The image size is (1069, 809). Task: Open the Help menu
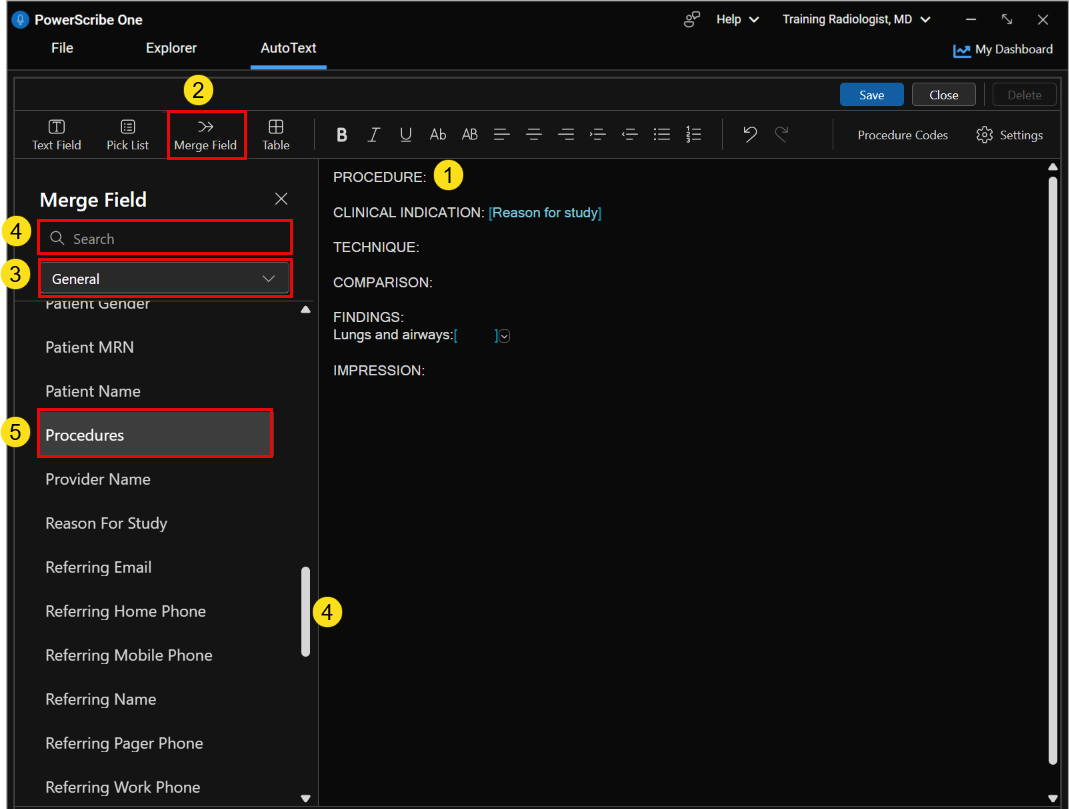(737, 19)
